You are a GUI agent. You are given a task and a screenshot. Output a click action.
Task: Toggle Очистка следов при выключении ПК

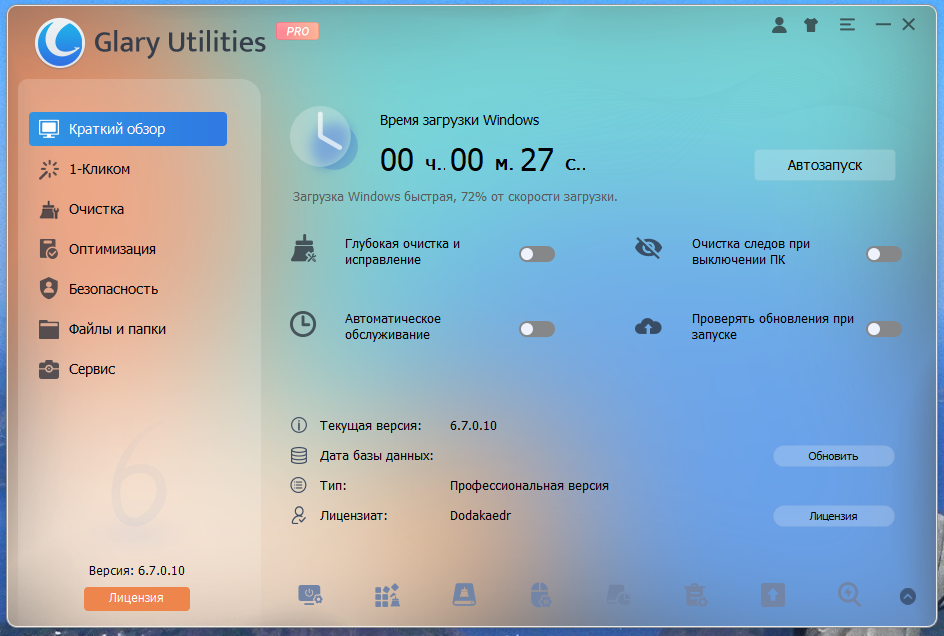tap(883, 254)
